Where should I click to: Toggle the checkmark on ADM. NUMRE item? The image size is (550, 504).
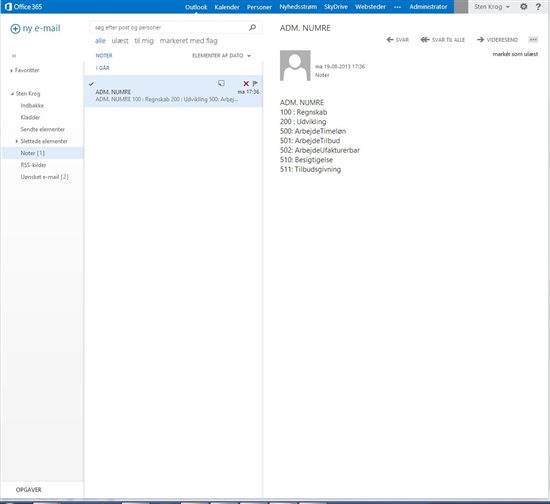(91, 84)
